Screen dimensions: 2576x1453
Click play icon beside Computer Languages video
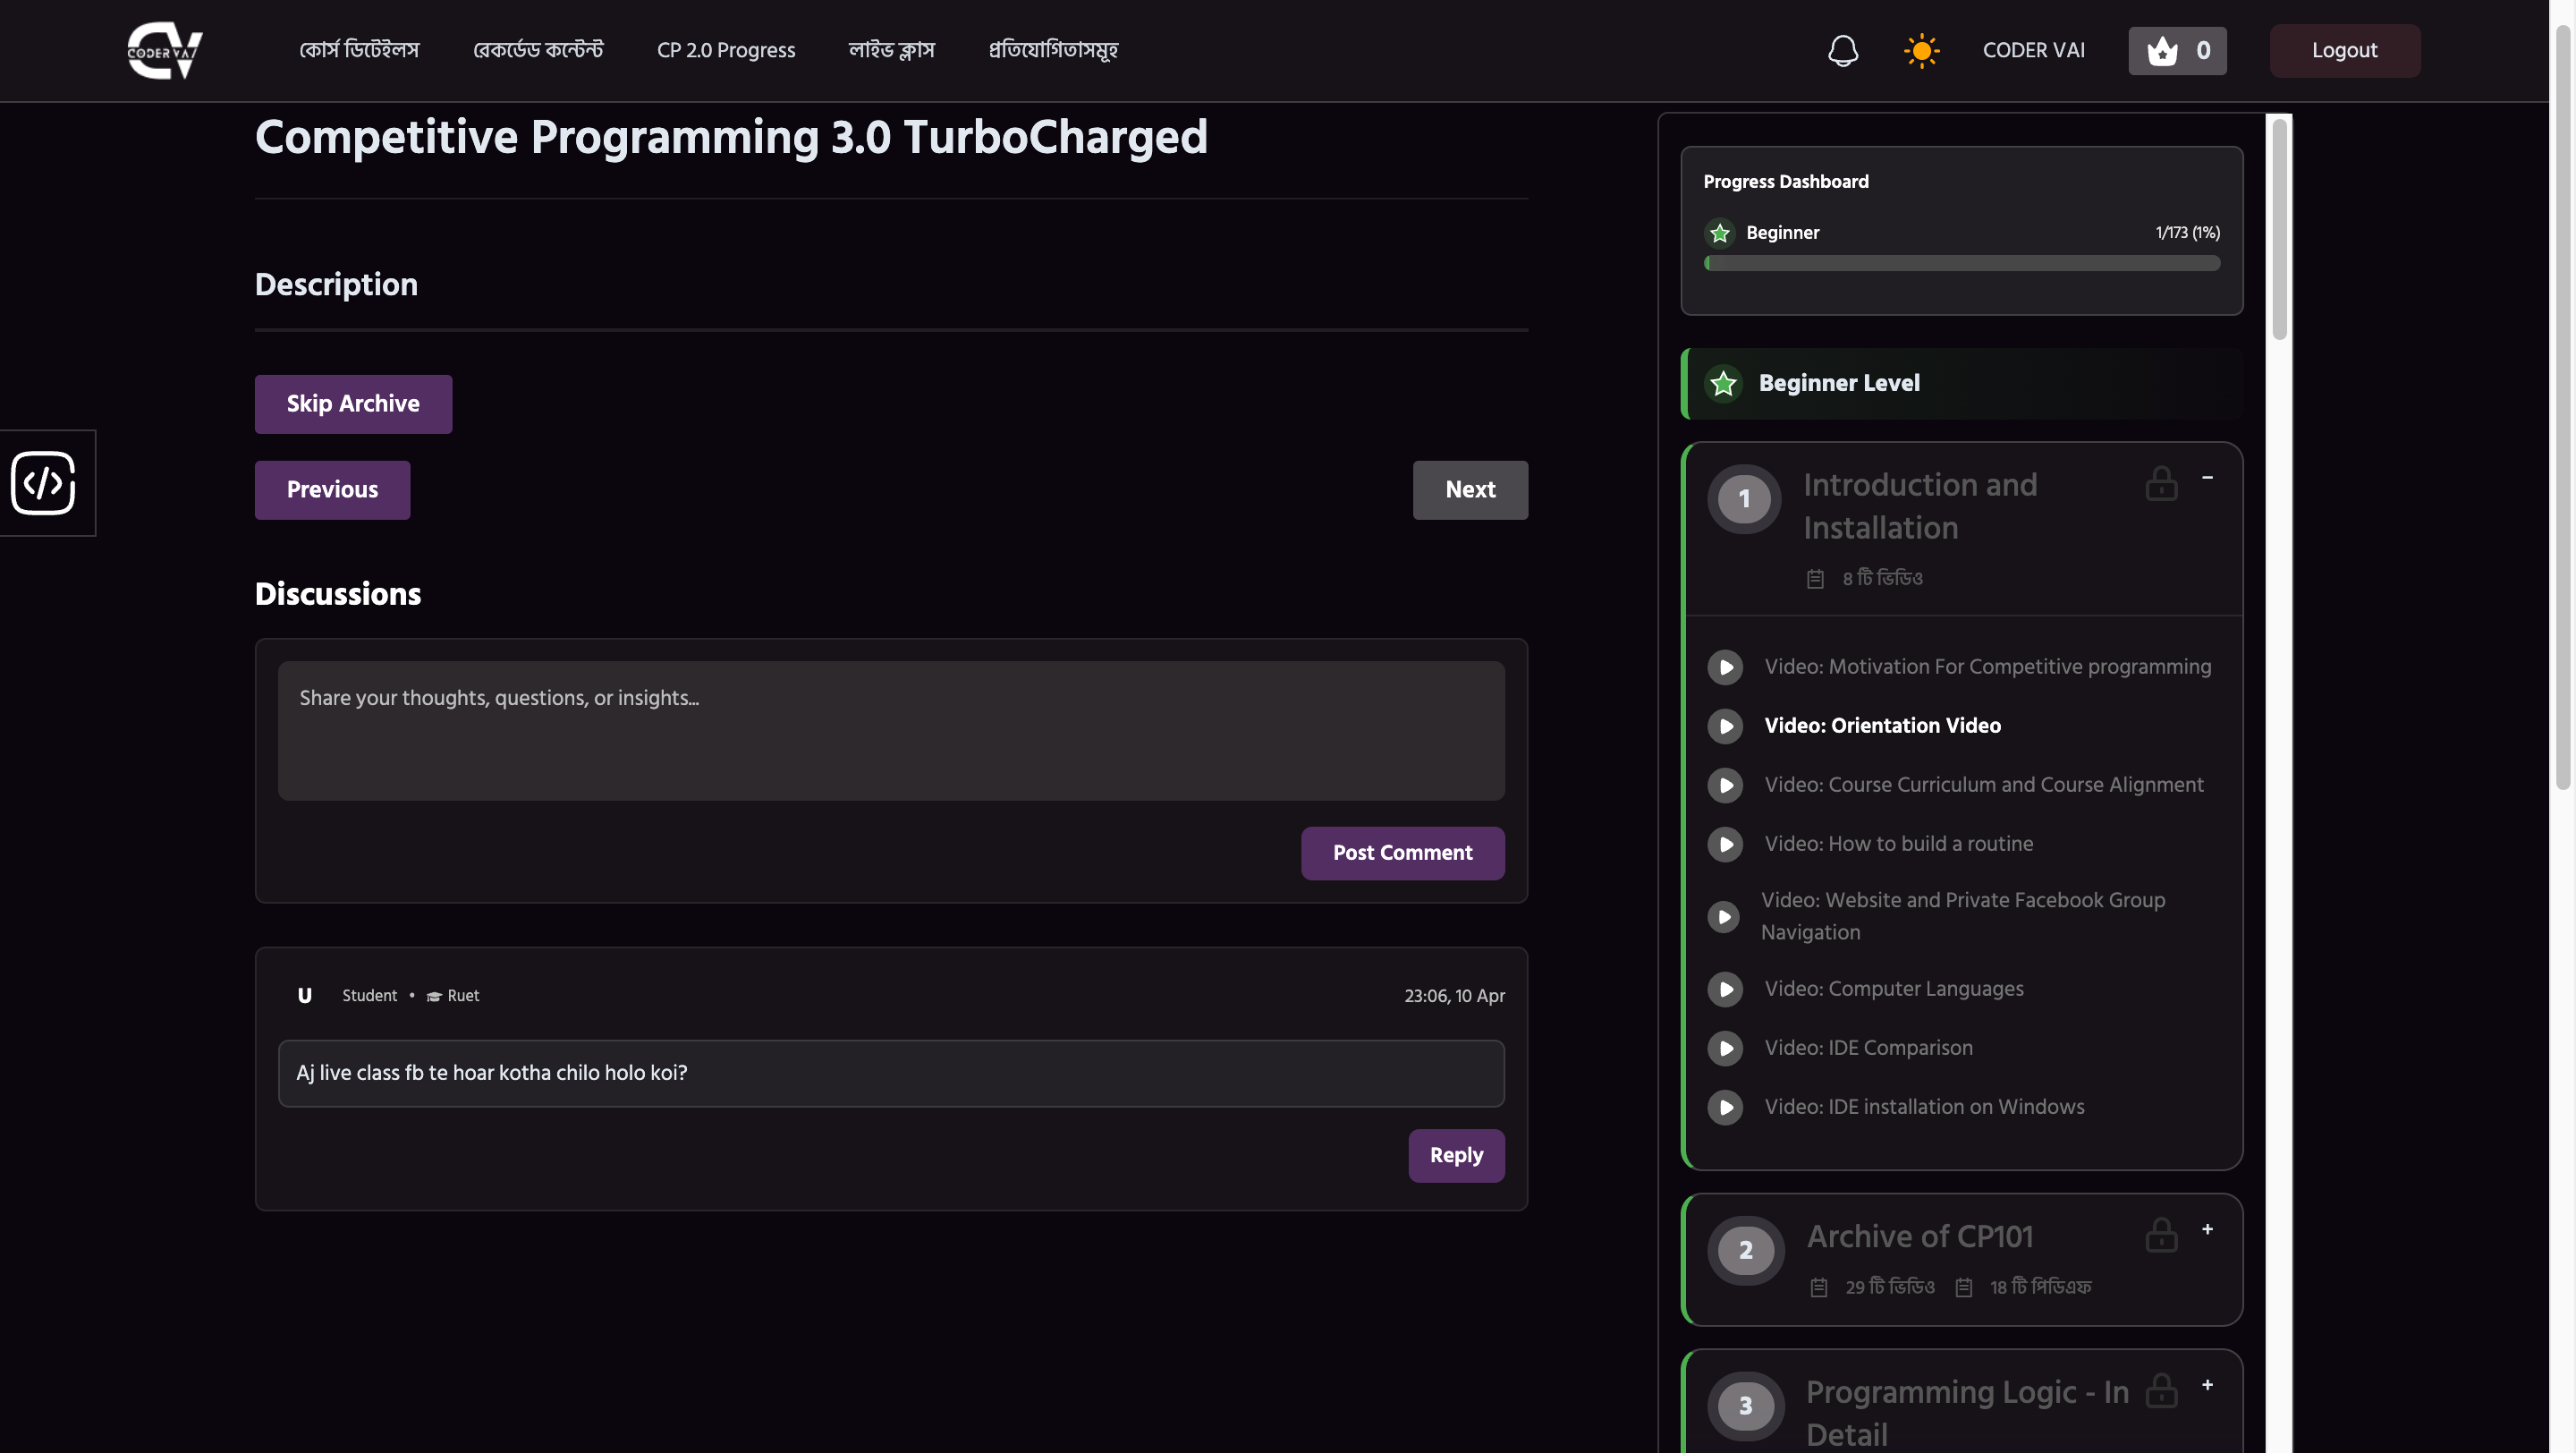point(1725,989)
